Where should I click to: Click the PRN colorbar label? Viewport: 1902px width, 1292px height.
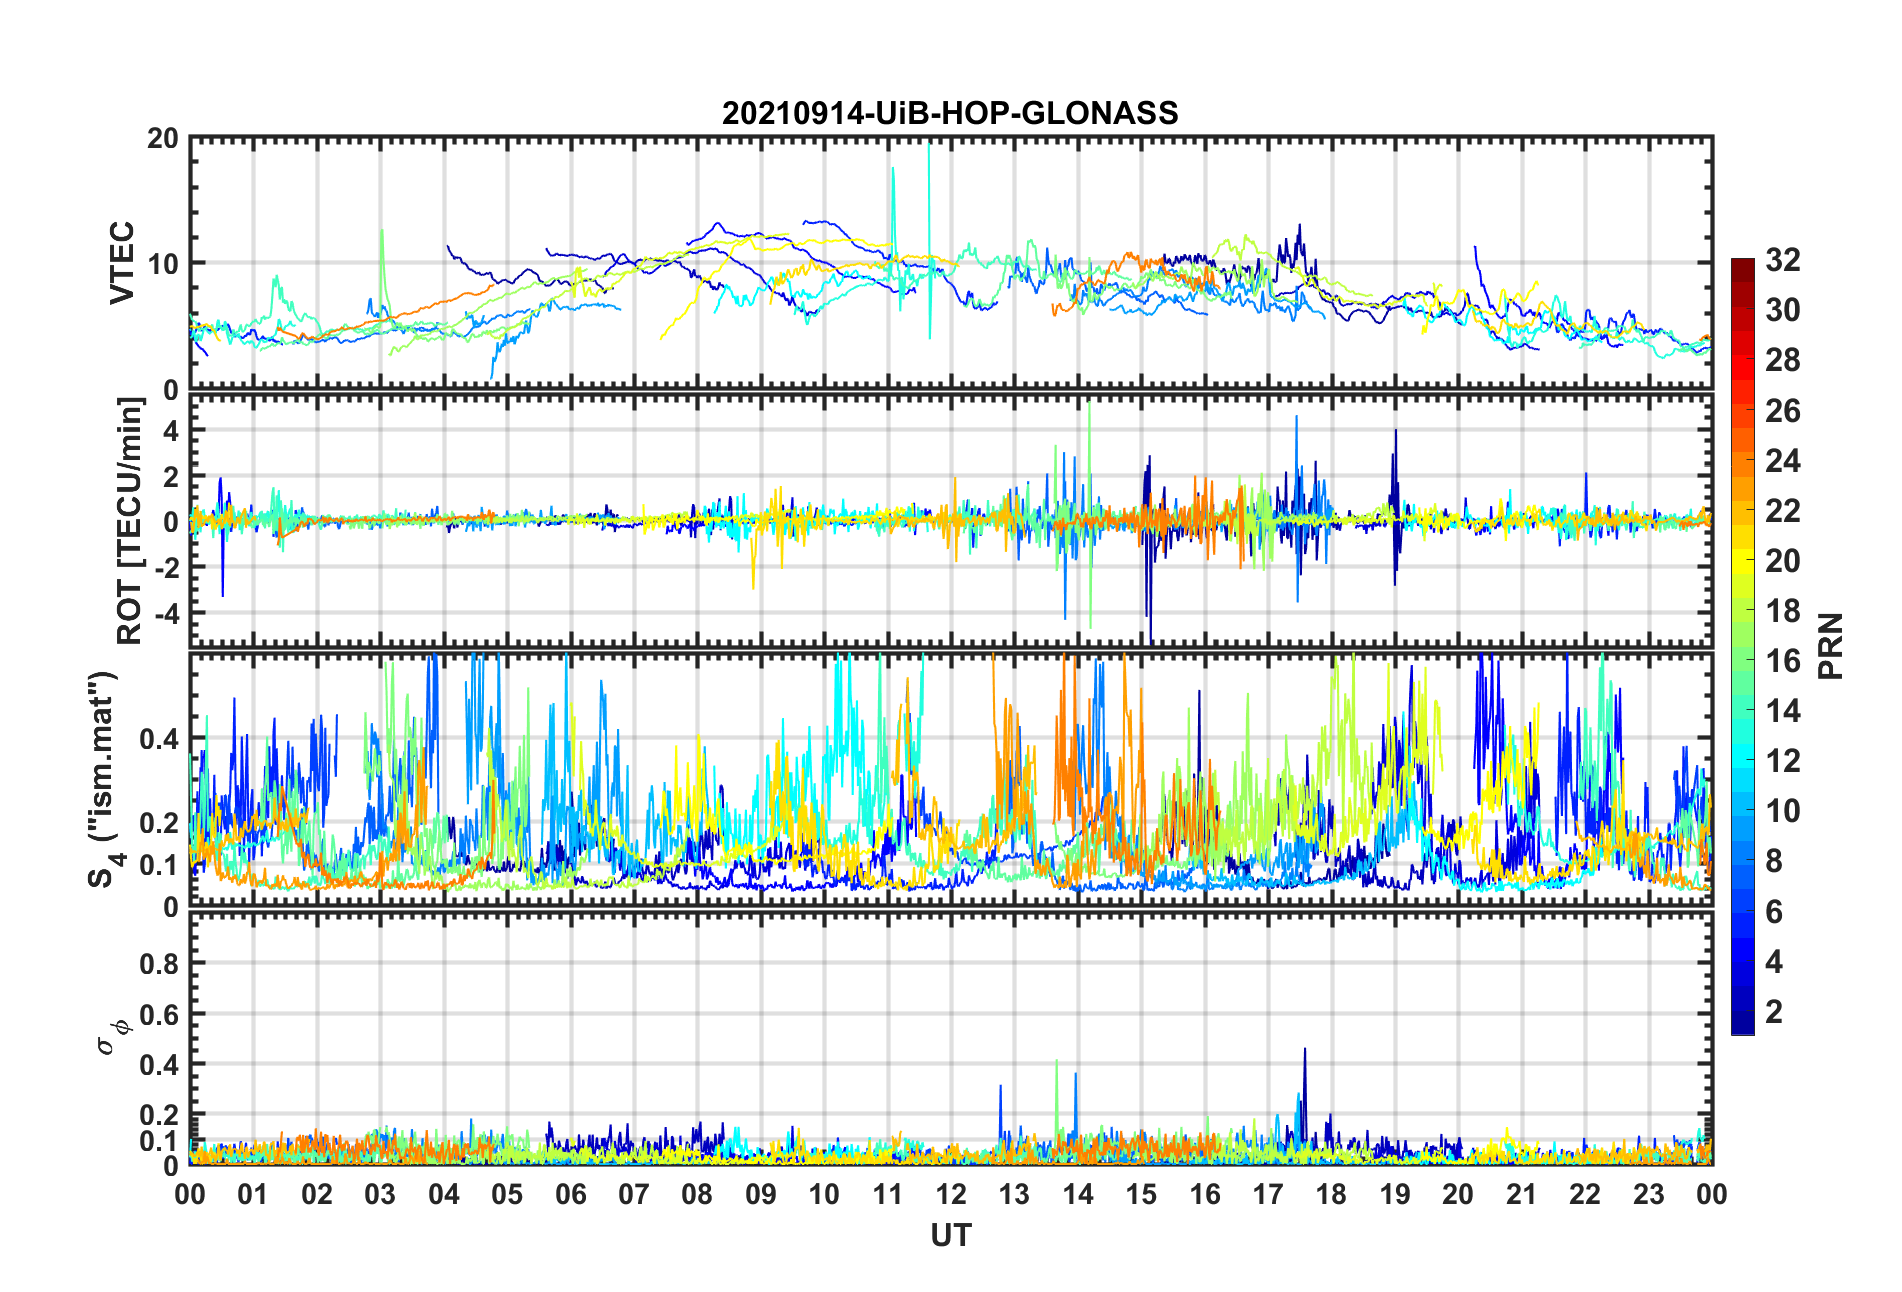1831,646
